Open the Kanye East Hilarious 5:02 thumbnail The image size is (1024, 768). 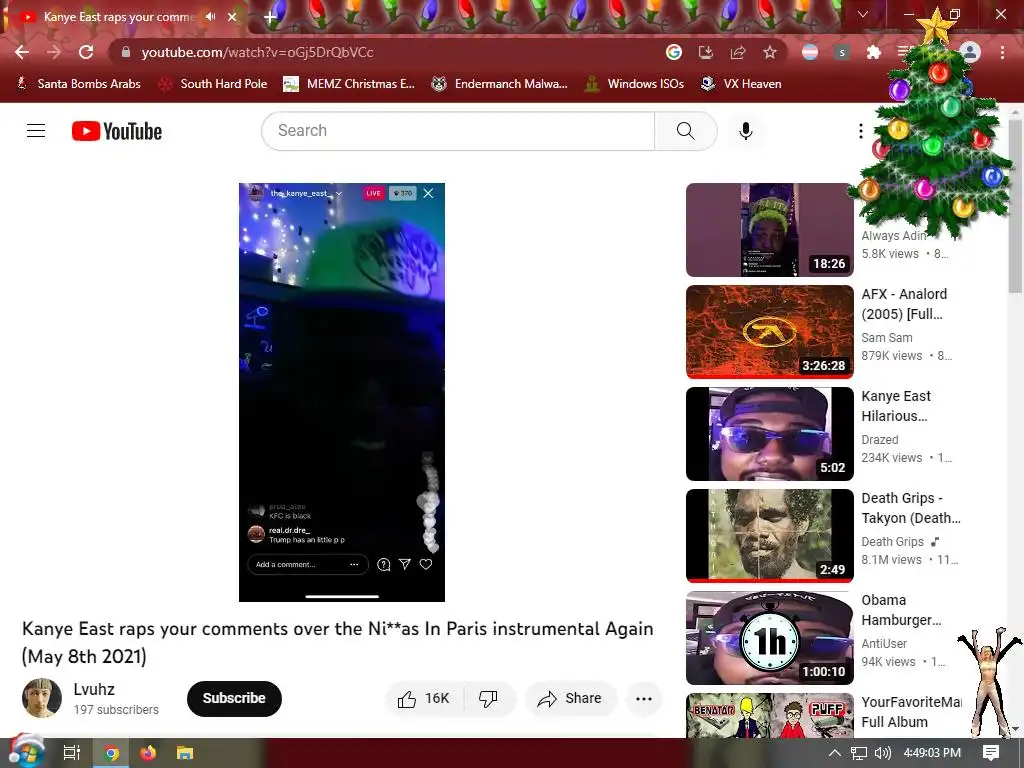point(769,434)
